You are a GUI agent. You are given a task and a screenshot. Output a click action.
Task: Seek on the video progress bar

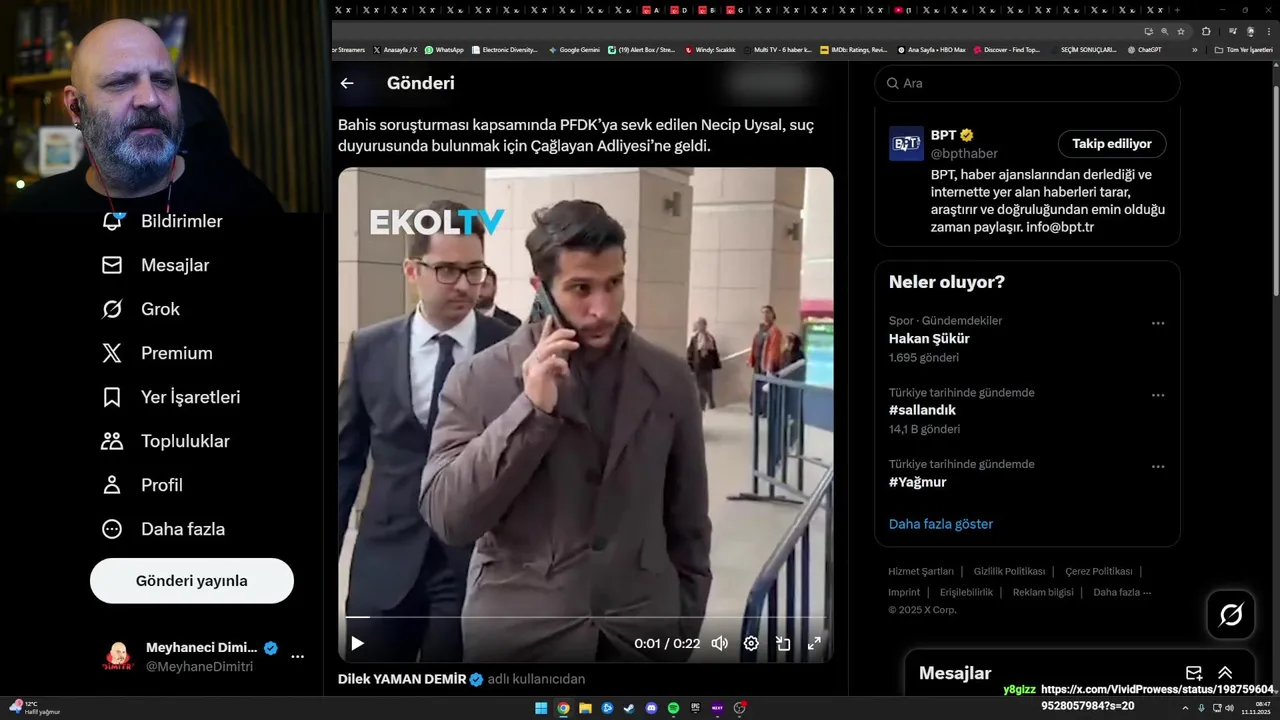coord(585,618)
